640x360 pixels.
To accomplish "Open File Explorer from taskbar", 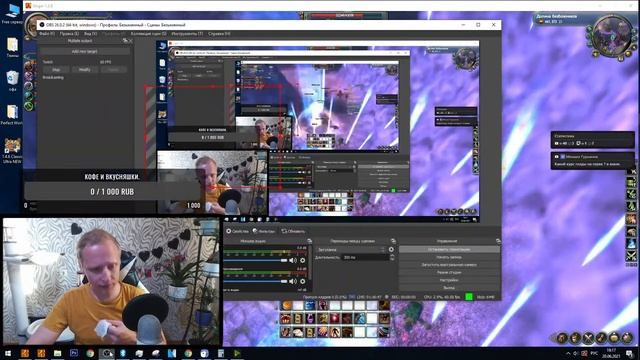I will pos(57,353).
